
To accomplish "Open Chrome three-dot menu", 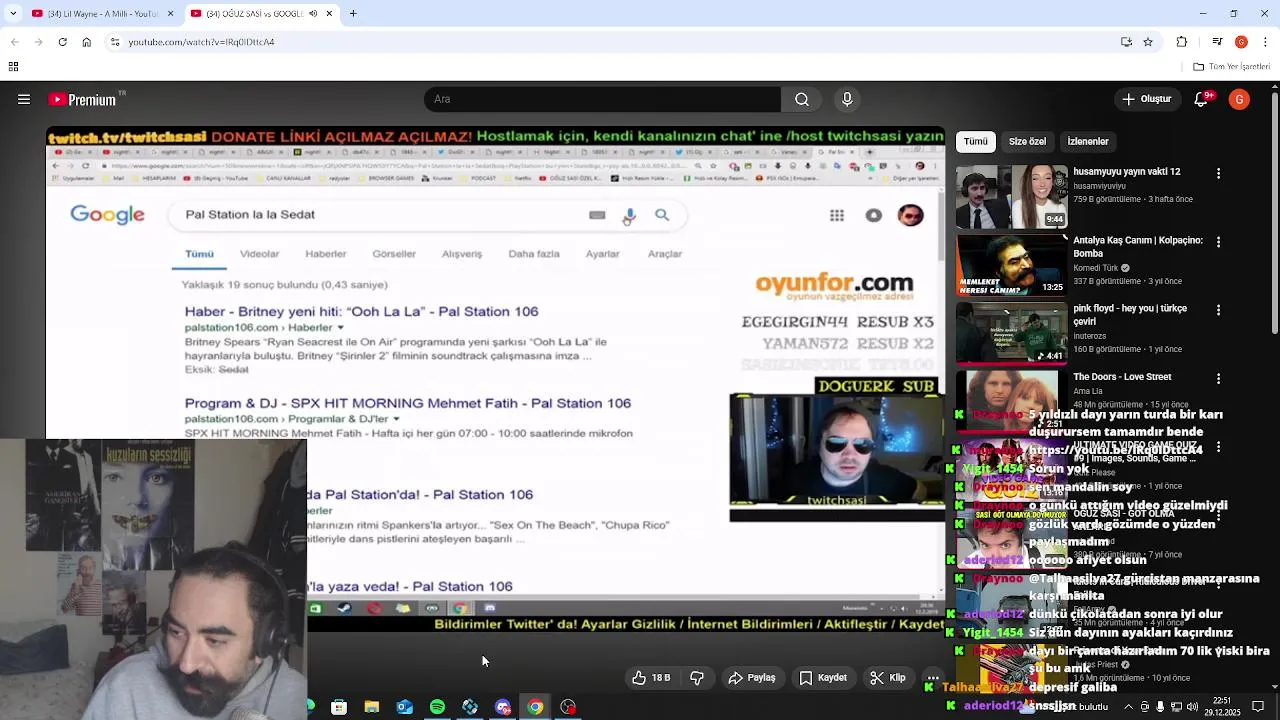I will pos(1264,42).
